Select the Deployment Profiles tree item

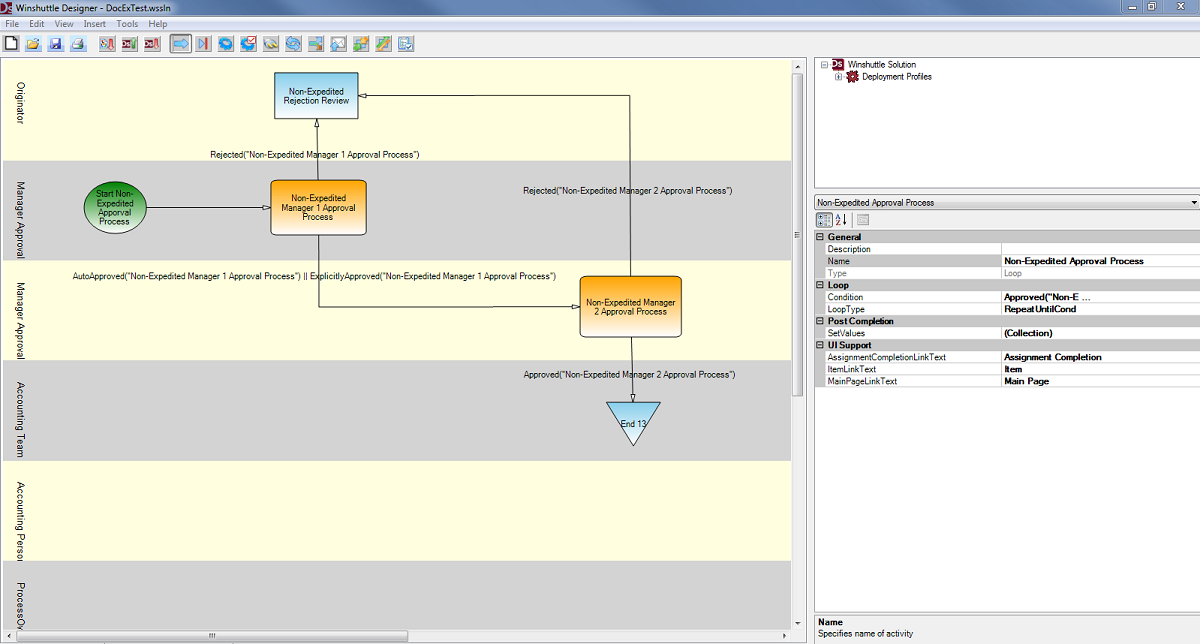(897, 77)
